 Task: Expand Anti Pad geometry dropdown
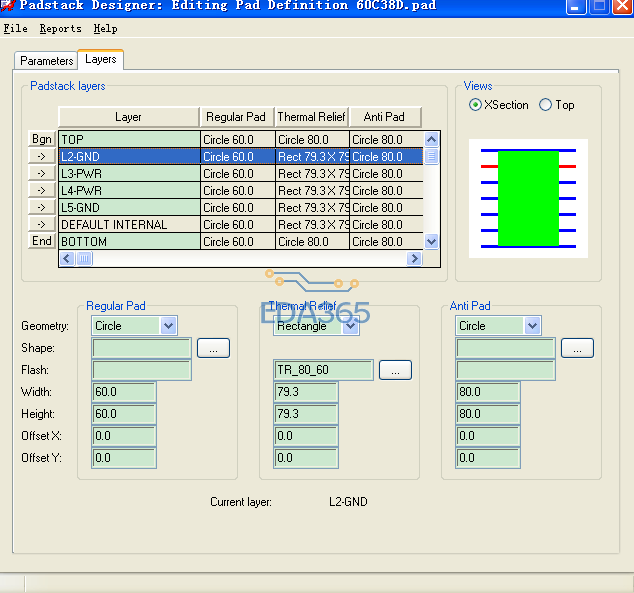coord(532,326)
